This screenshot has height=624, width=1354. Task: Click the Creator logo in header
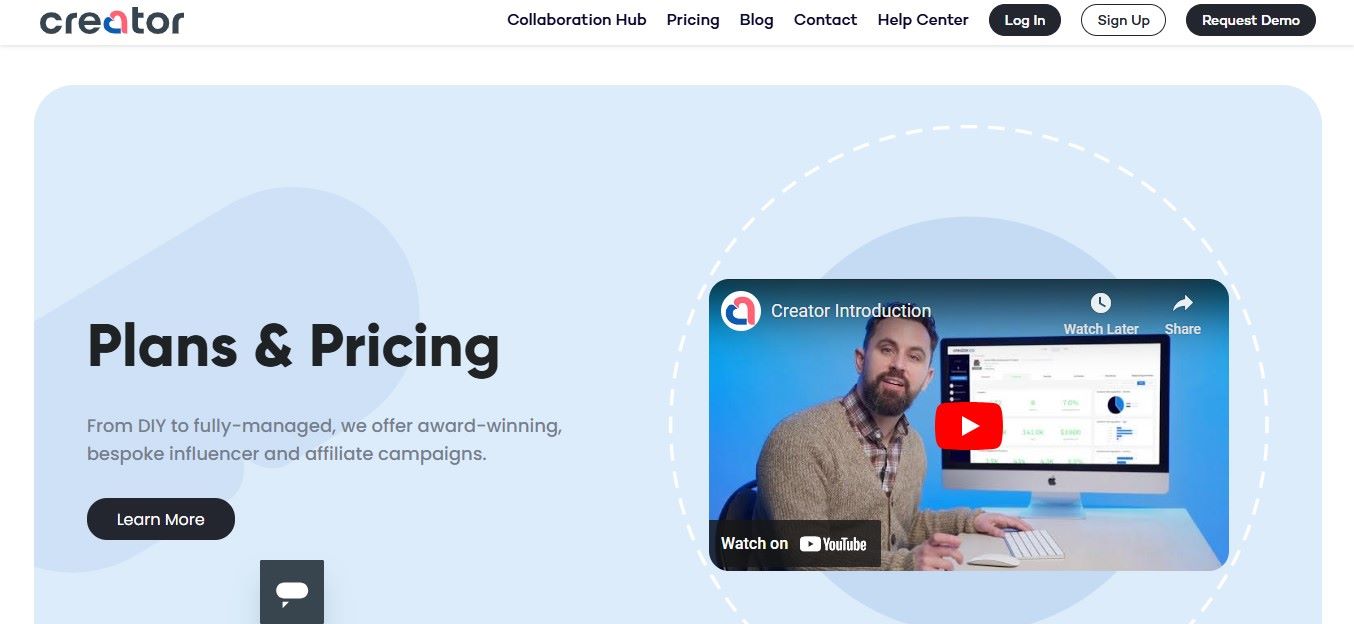112,20
